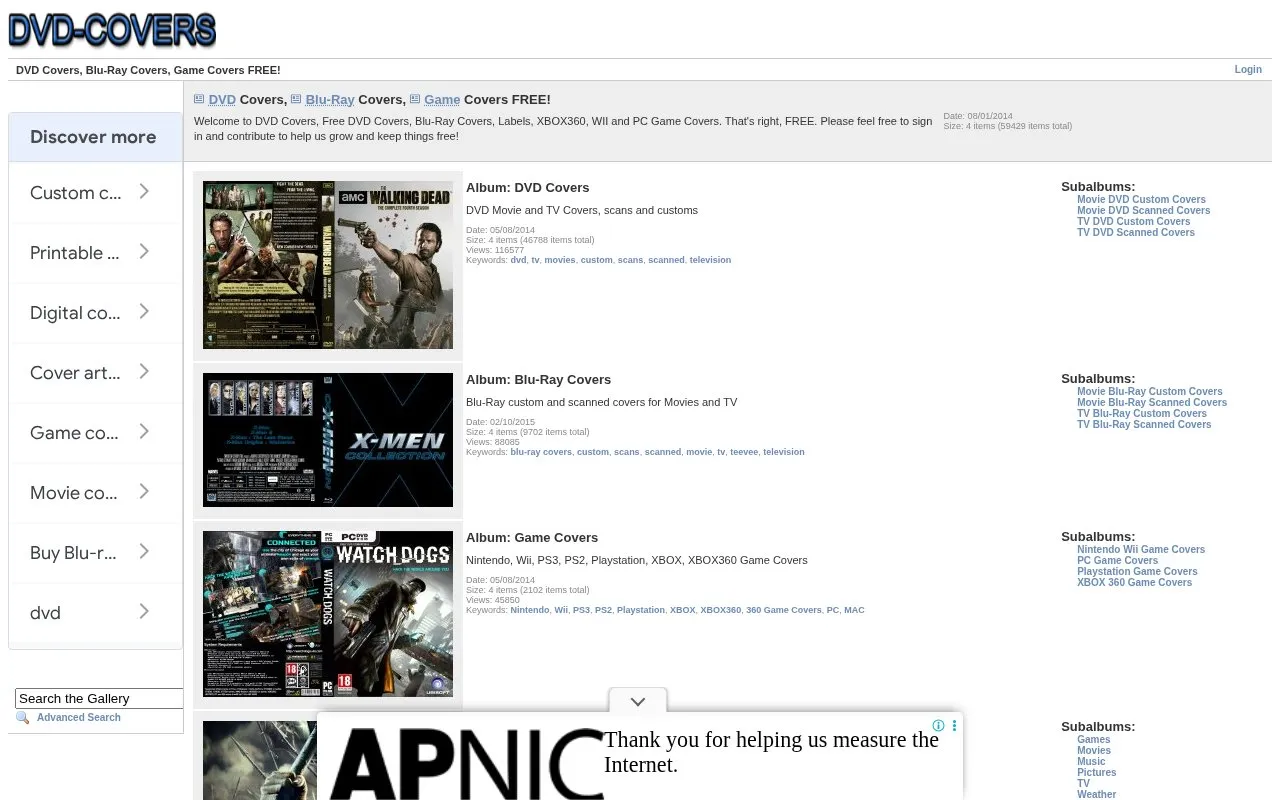
Task: Open the Games subalbum link
Action: tap(1093, 740)
